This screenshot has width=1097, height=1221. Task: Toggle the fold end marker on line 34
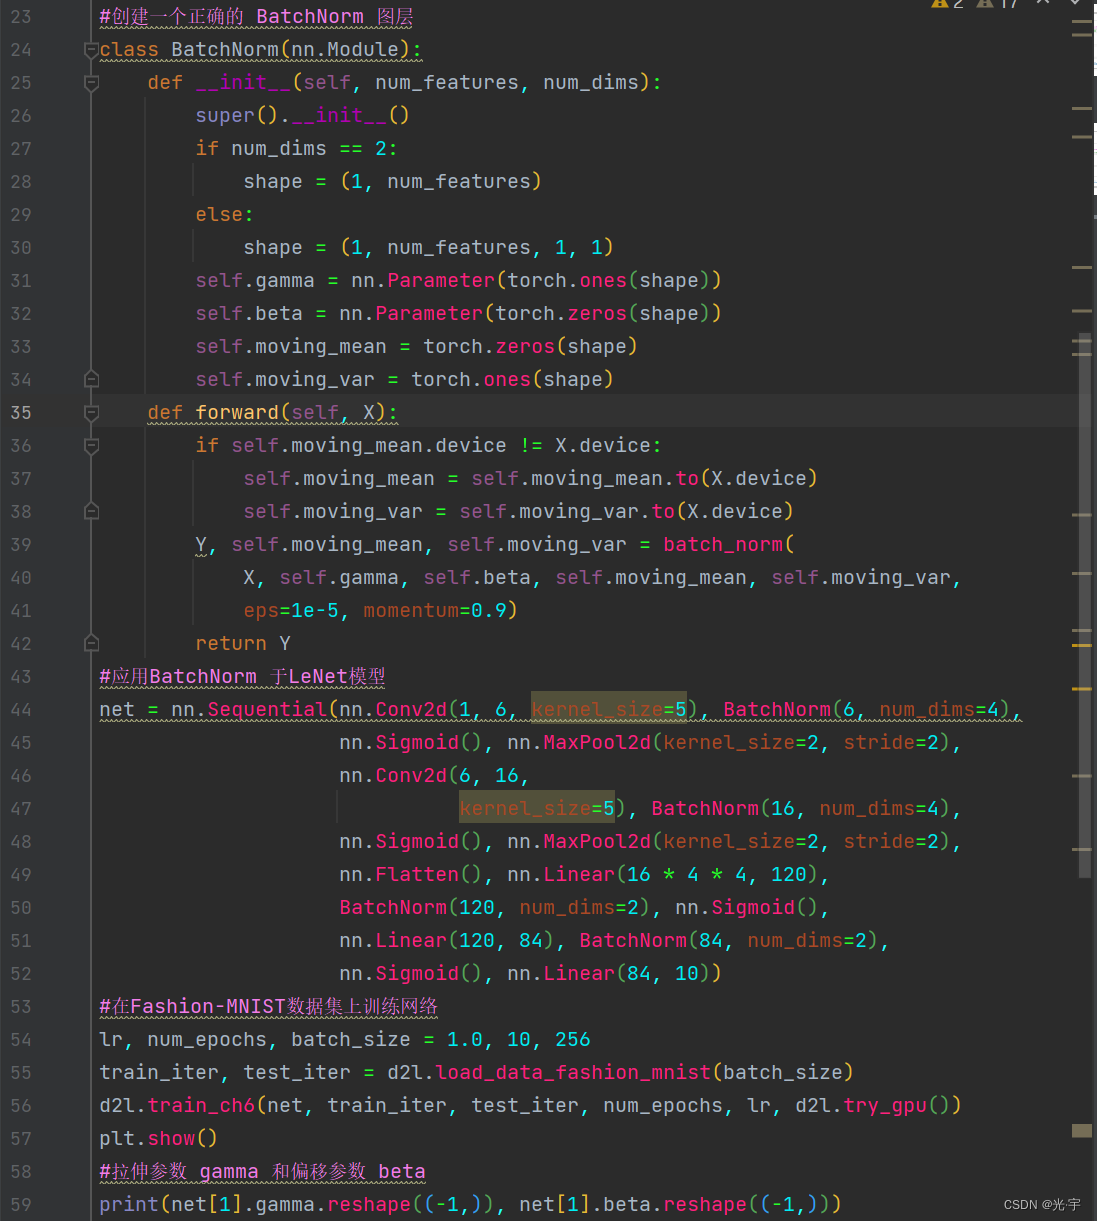click(x=91, y=380)
